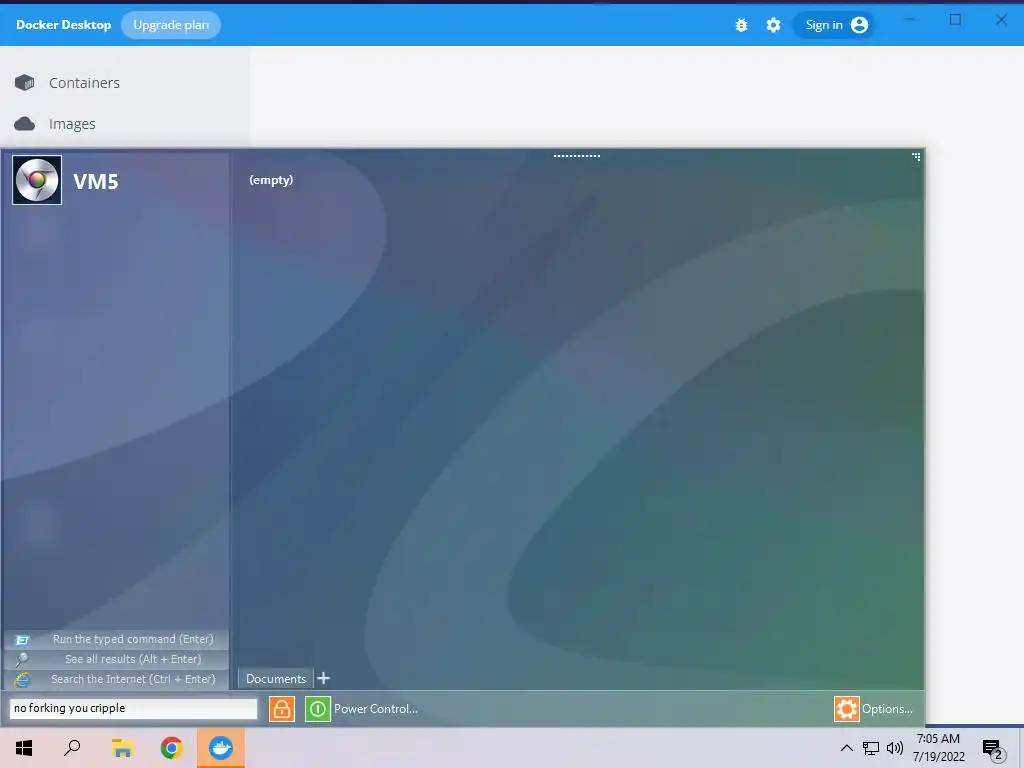The width and height of the screenshot is (1024, 768).
Task: Click the magnifier icon beside See all results
Action: click(22, 660)
